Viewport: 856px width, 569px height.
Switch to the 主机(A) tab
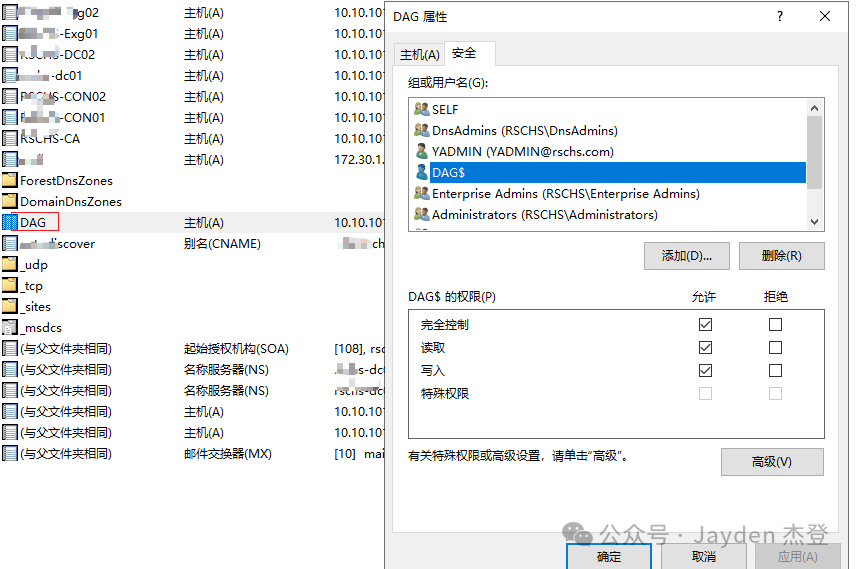(419, 55)
